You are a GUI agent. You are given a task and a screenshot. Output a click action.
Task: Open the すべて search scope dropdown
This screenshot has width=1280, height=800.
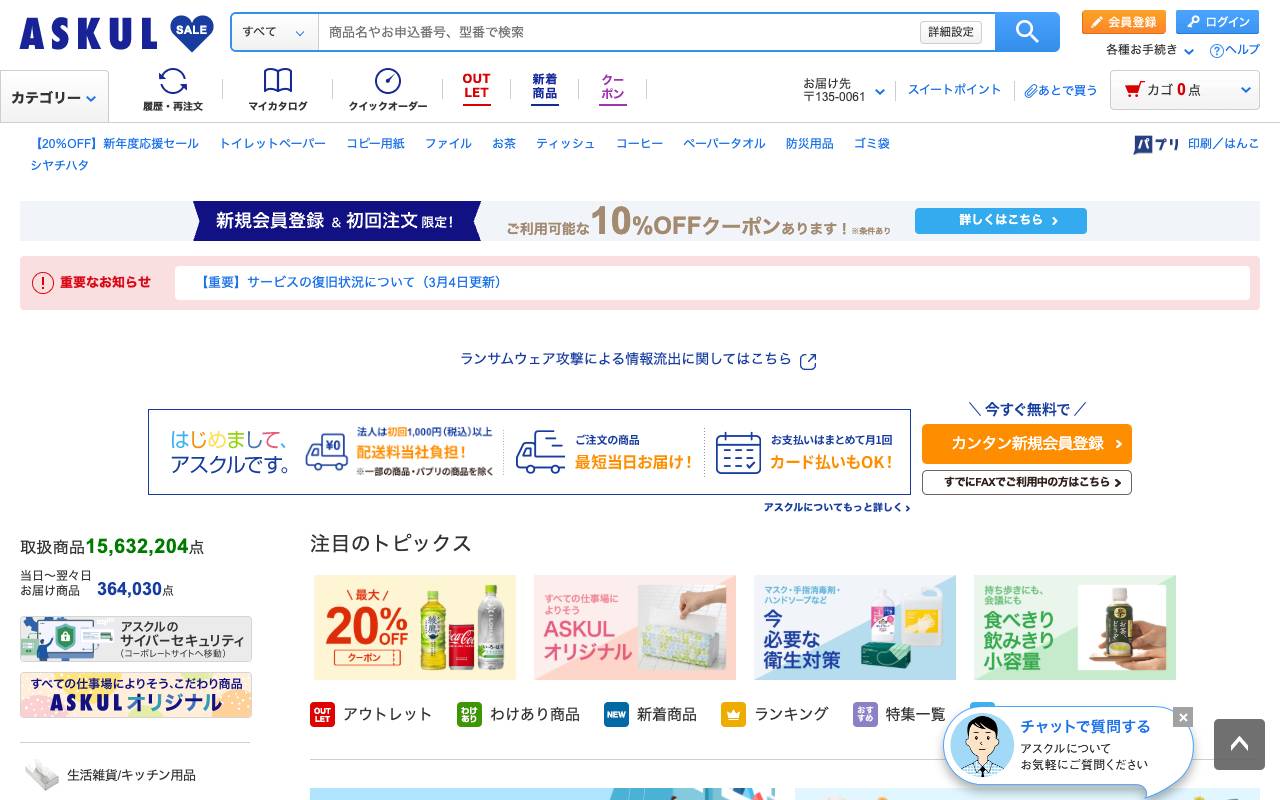click(x=274, y=31)
